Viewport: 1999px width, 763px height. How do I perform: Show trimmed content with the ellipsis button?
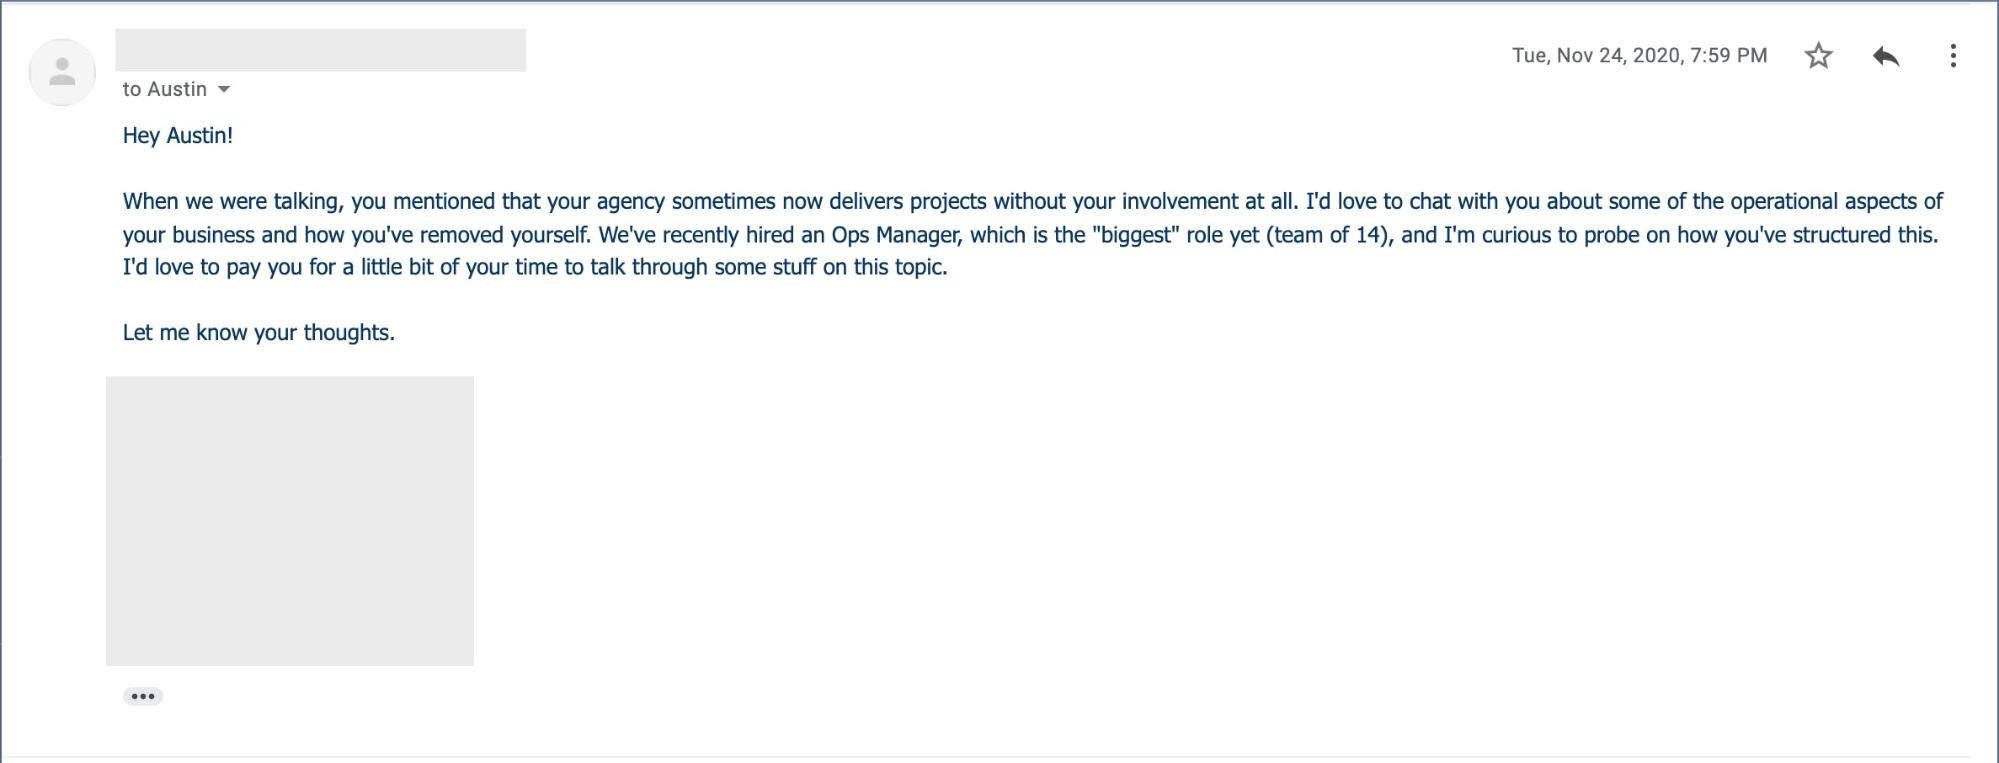(143, 696)
